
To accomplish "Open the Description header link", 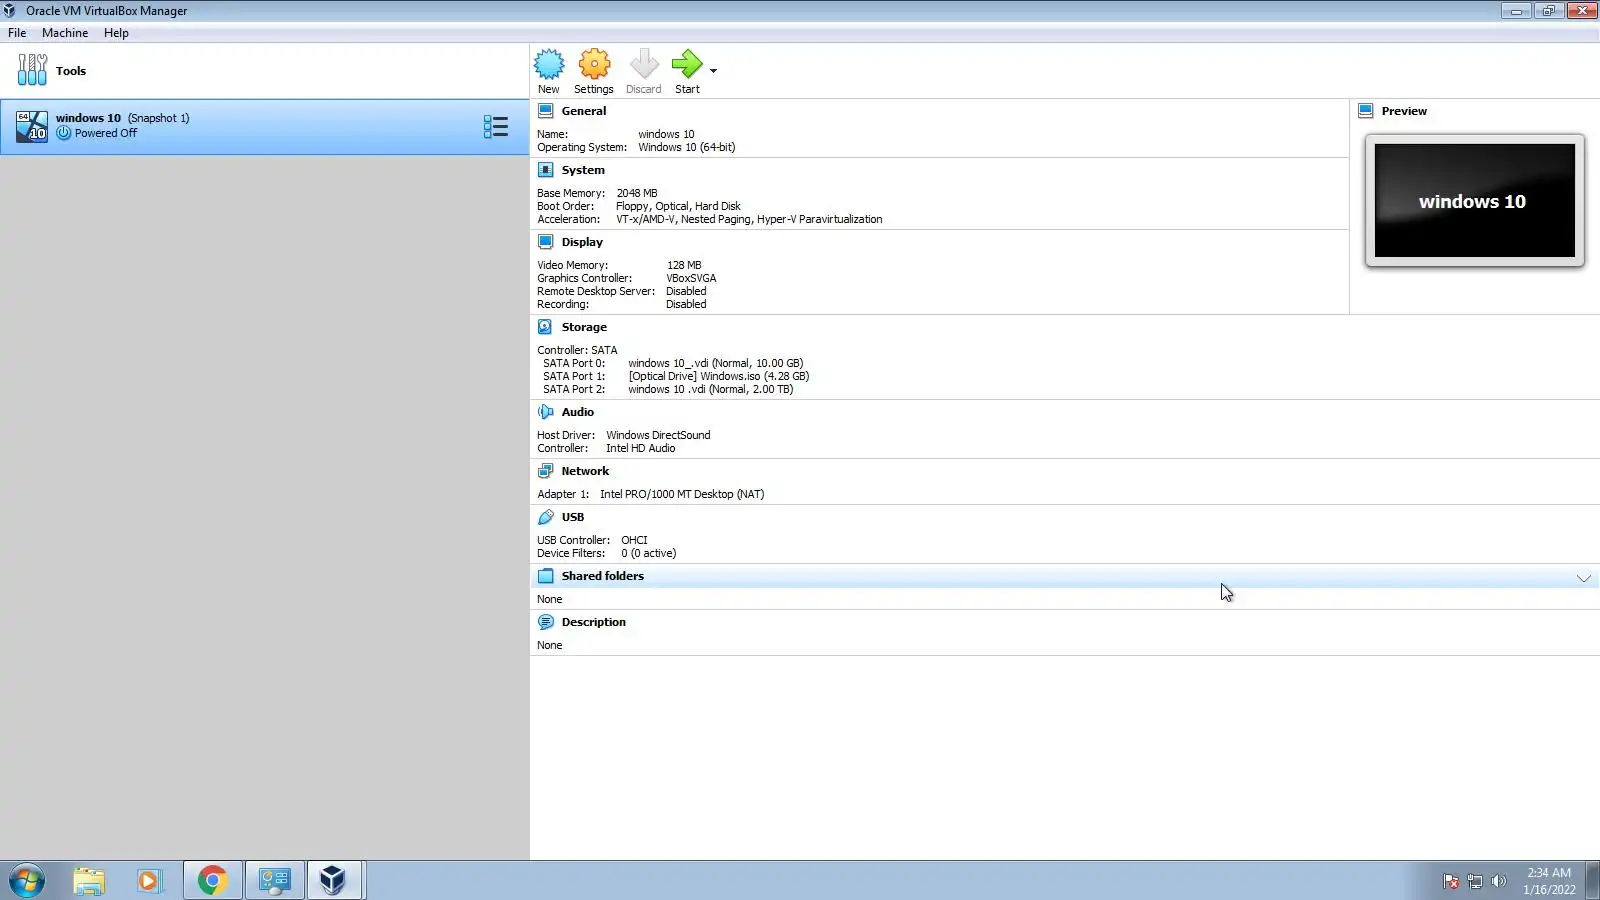I will tap(594, 622).
